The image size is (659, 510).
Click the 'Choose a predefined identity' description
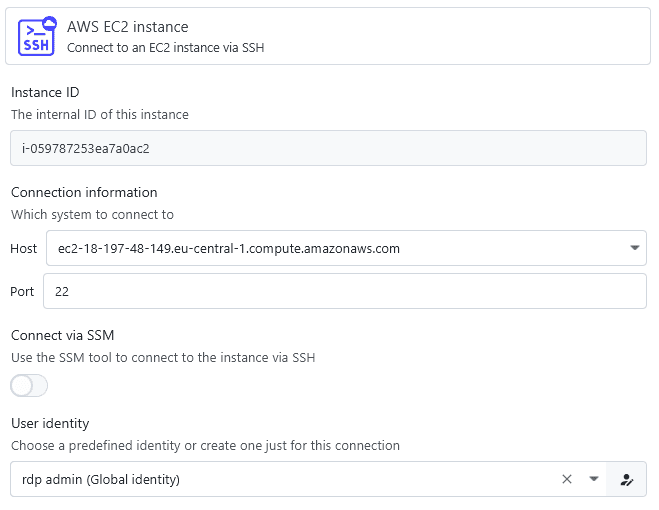click(x=205, y=445)
